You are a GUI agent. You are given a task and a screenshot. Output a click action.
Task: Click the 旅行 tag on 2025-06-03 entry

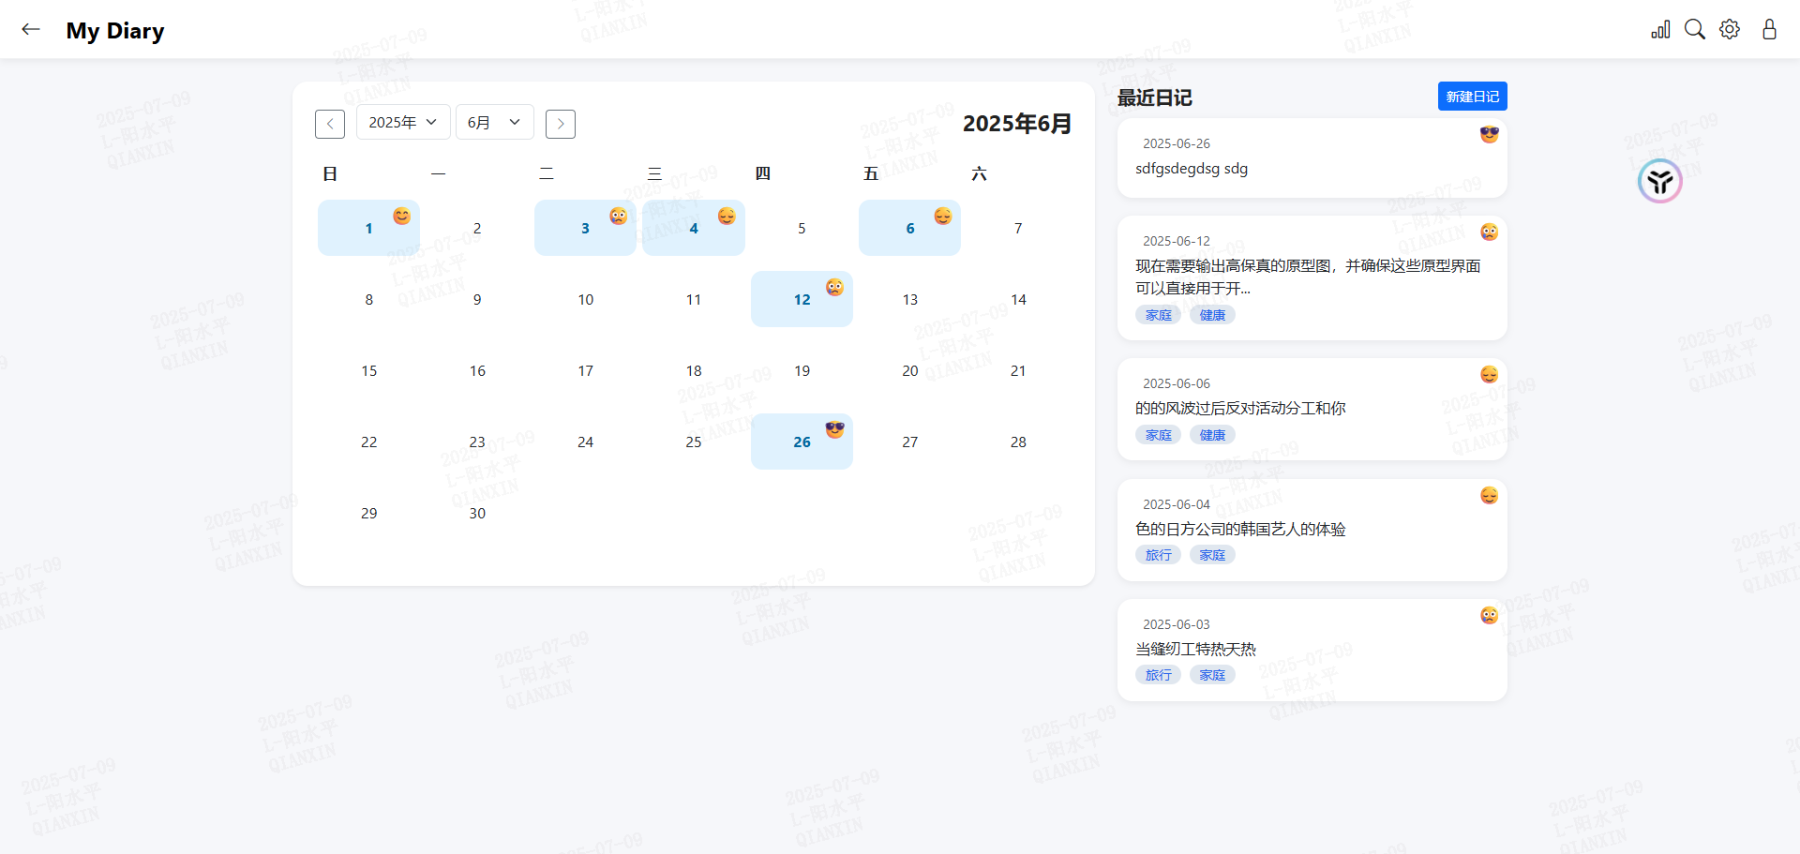[1158, 675]
